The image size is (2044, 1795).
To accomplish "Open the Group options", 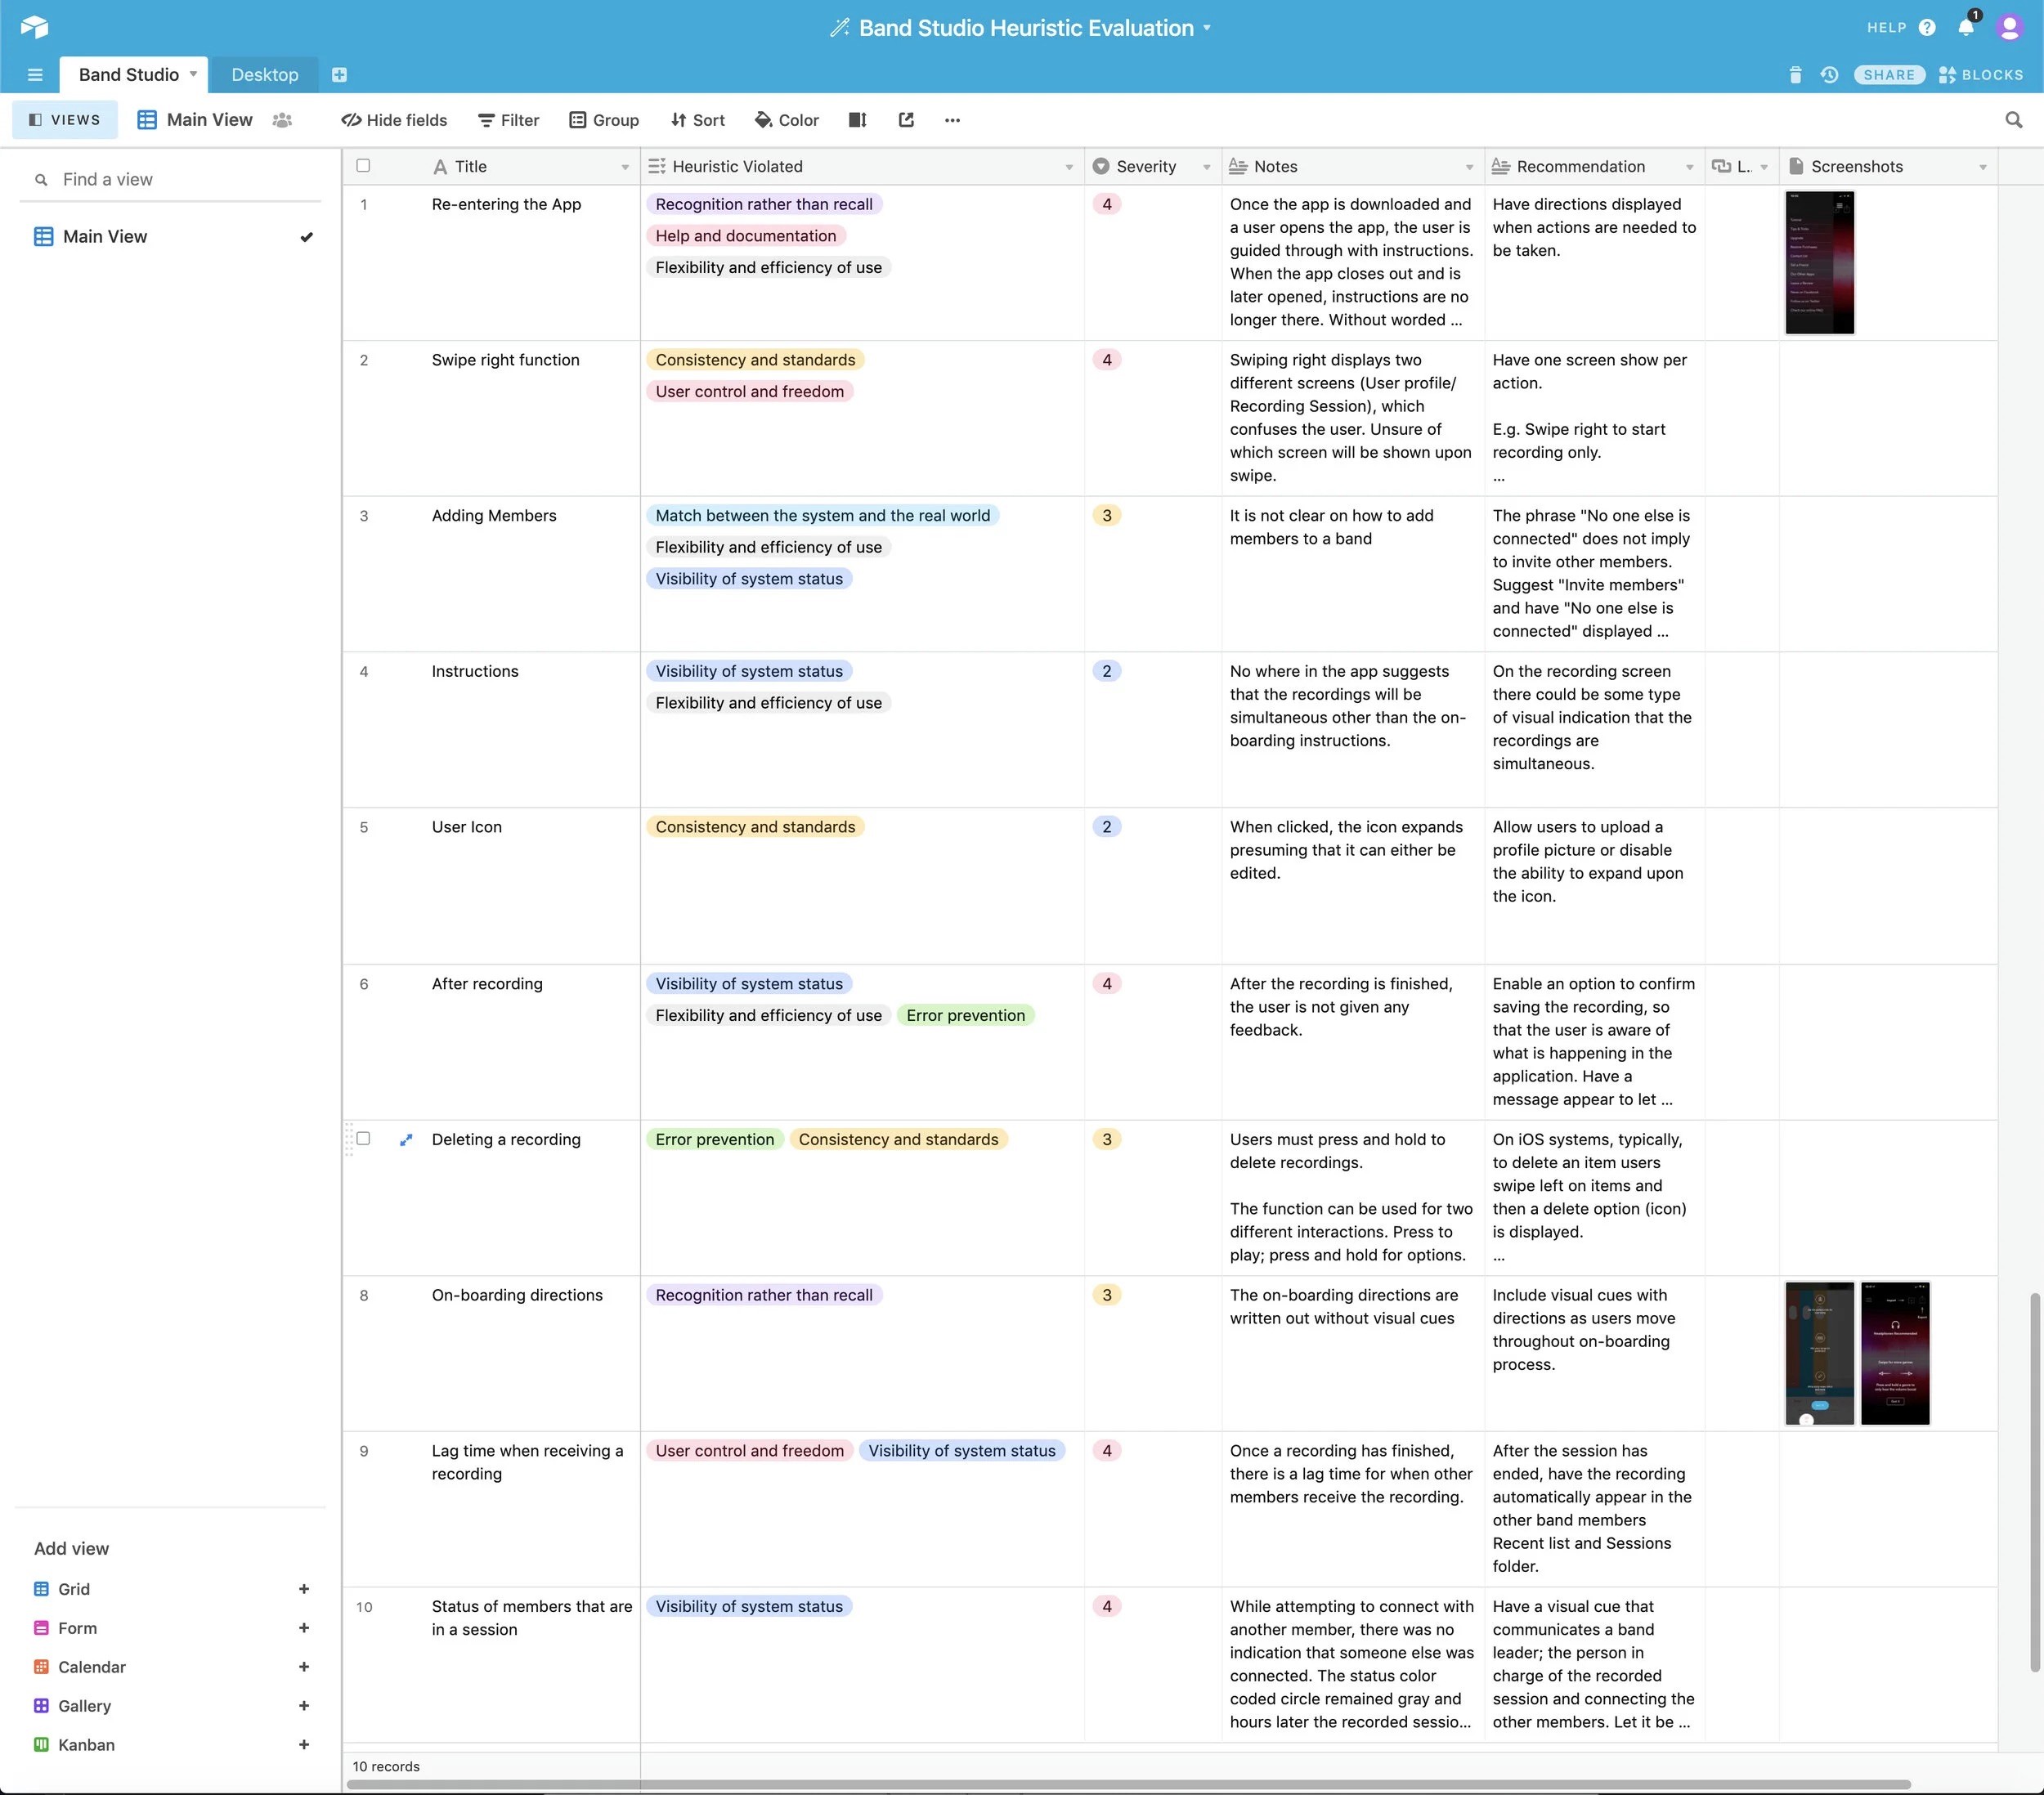I will 604,120.
